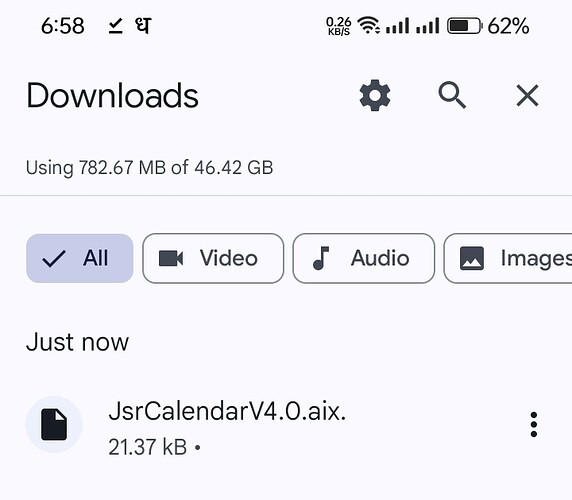572x500 pixels.
Task: Tap the checkmark in All chip
Action: (x=54, y=259)
